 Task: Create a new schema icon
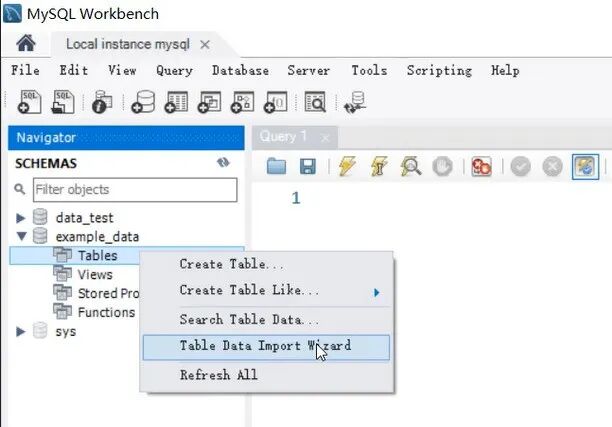click(143, 102)
